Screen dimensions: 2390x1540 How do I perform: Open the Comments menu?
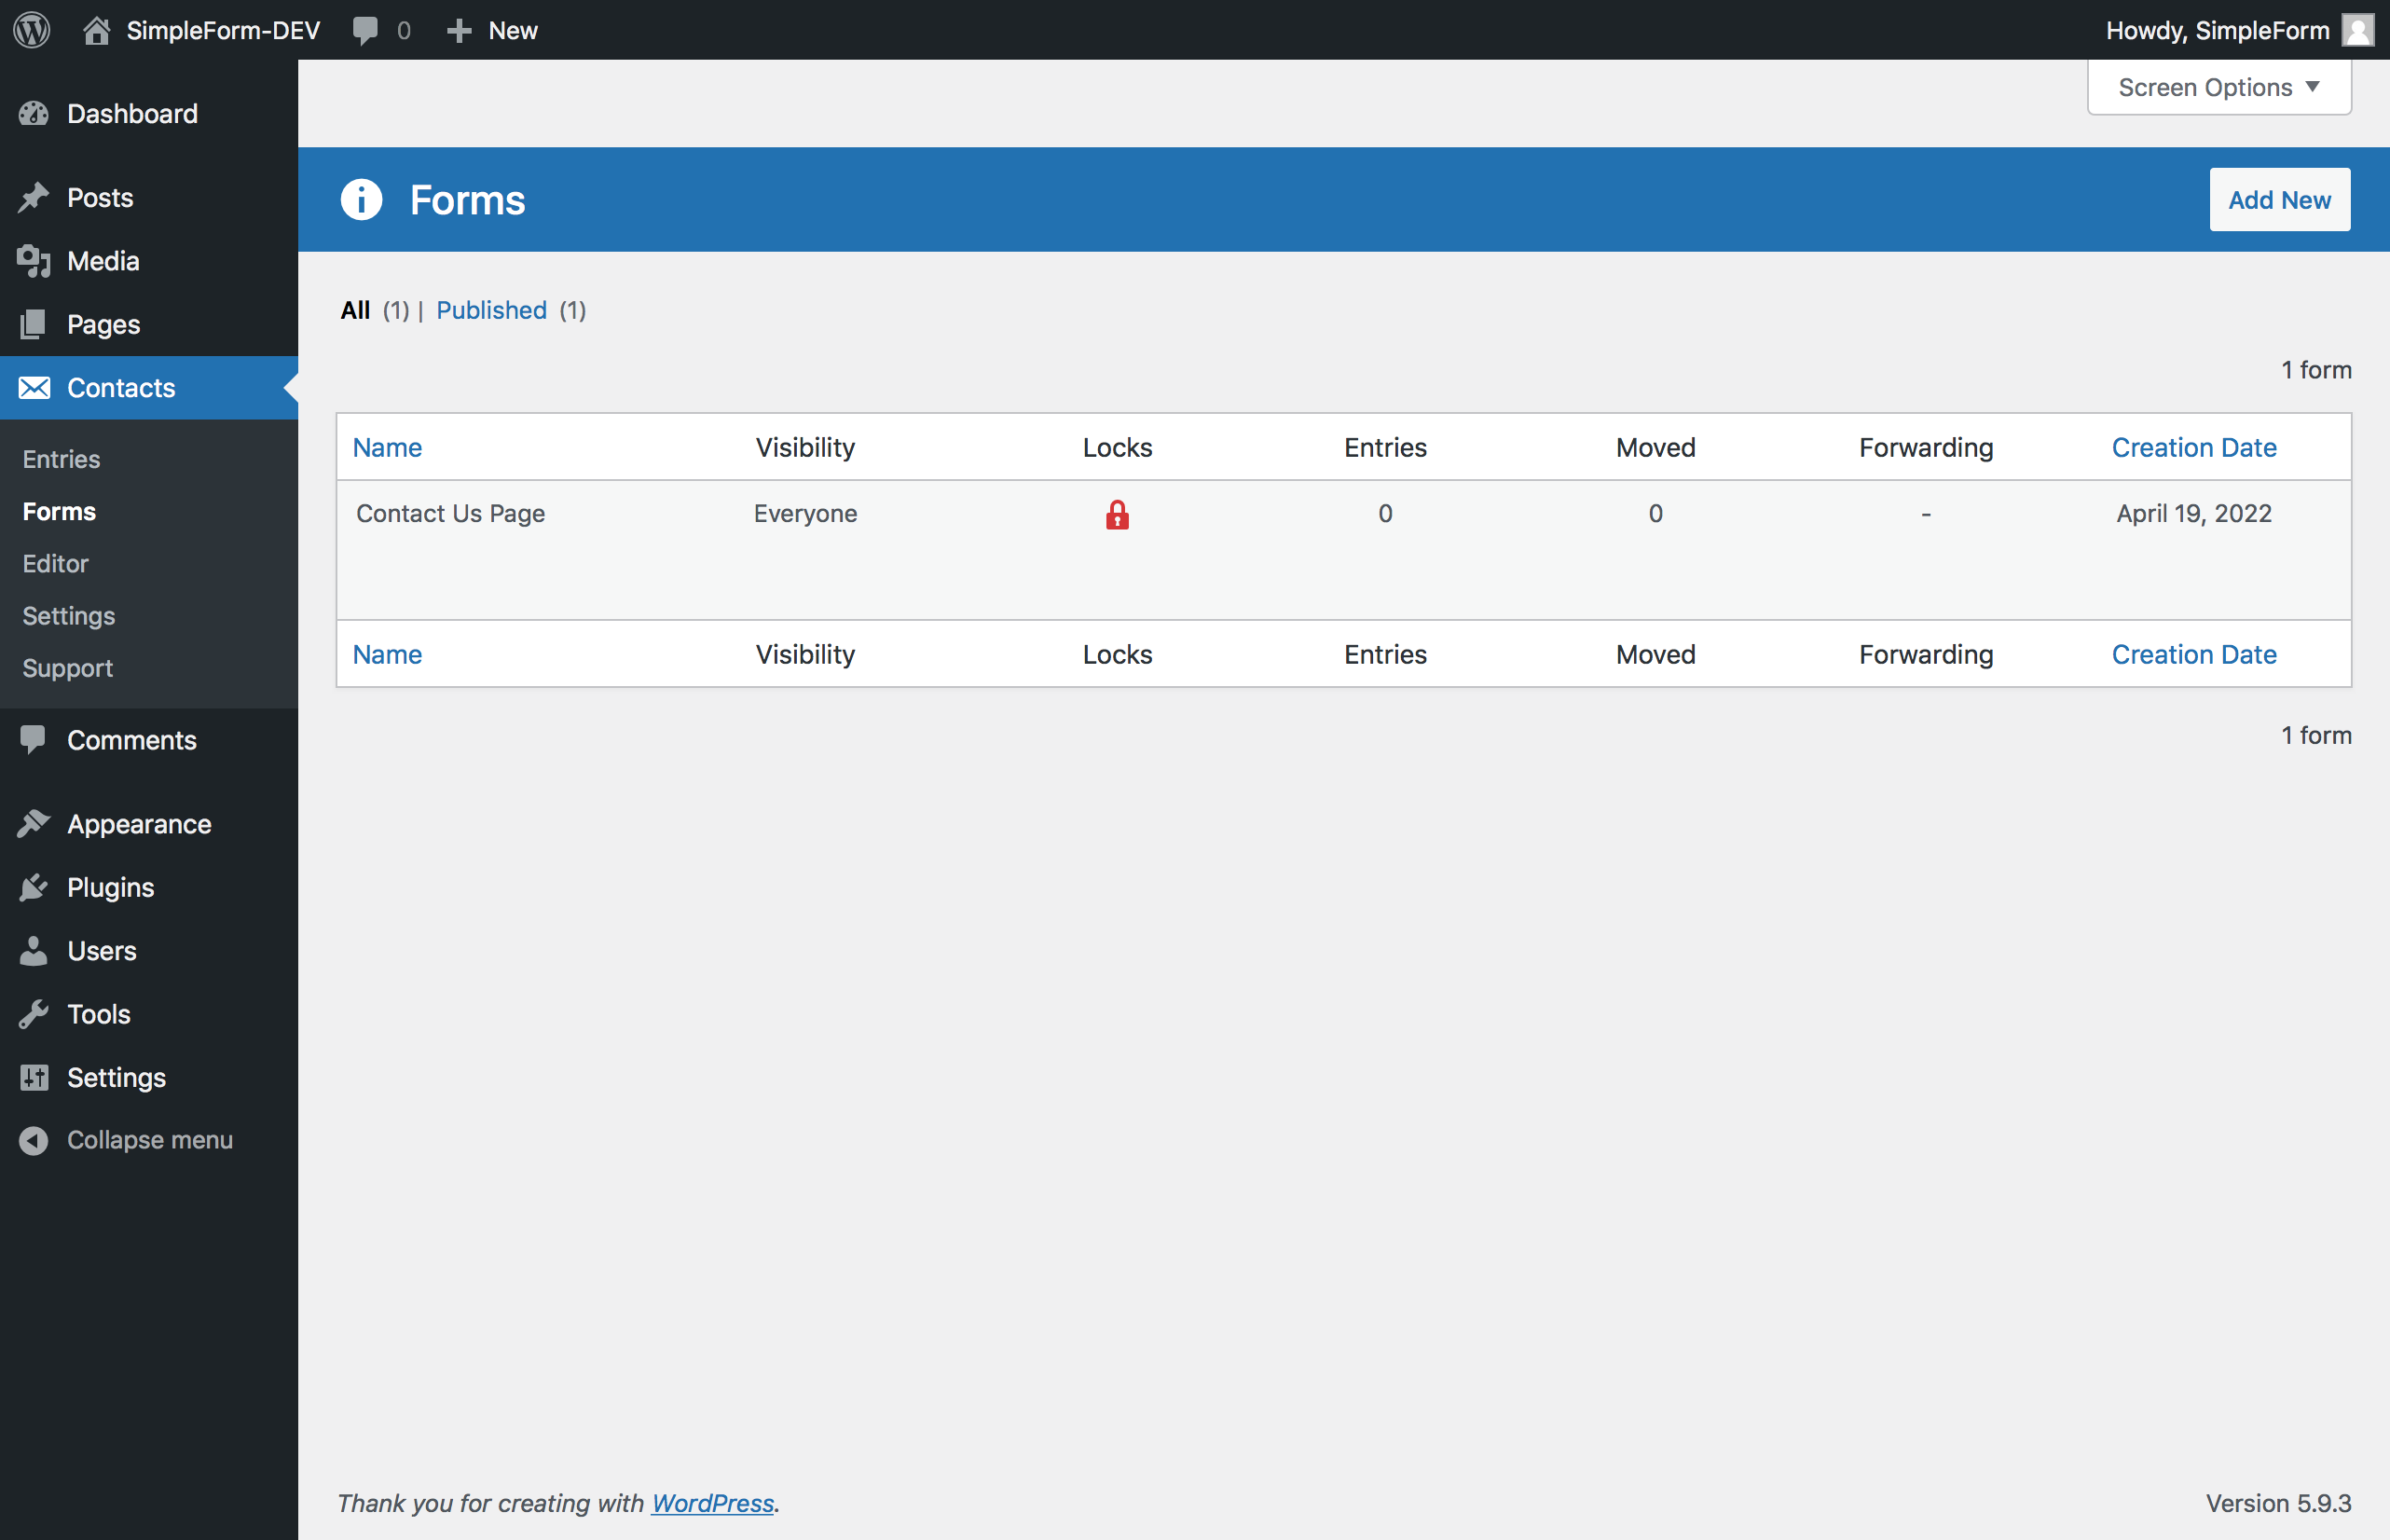click(149, 740)
